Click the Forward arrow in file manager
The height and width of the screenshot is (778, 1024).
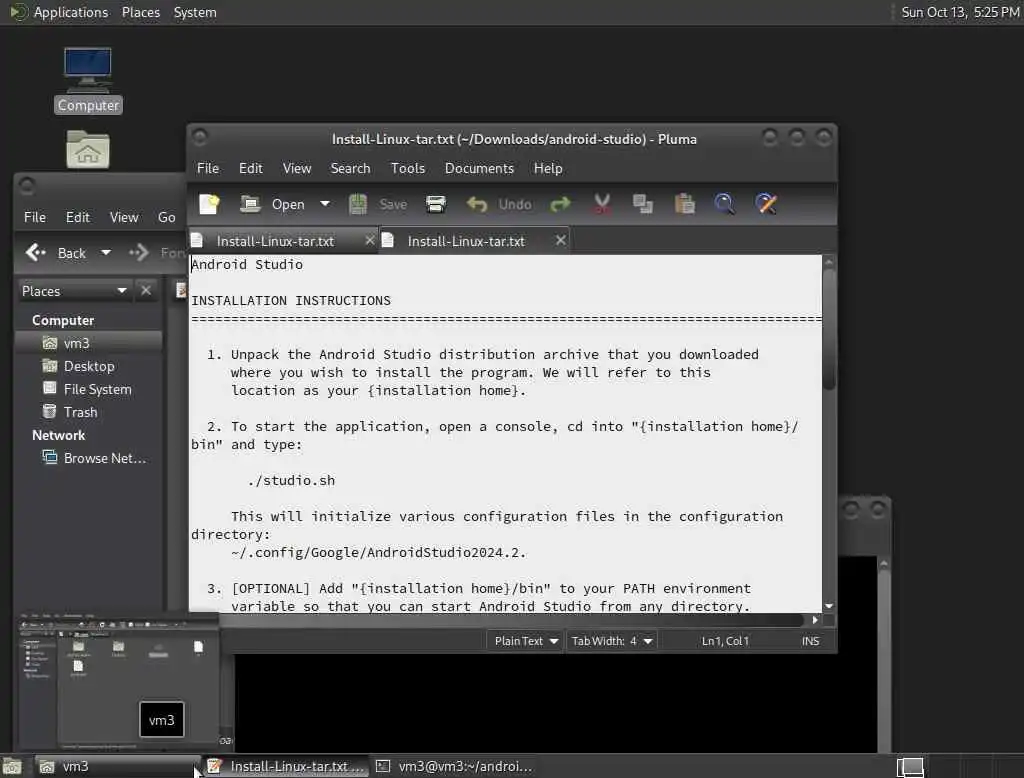(138, 253)
